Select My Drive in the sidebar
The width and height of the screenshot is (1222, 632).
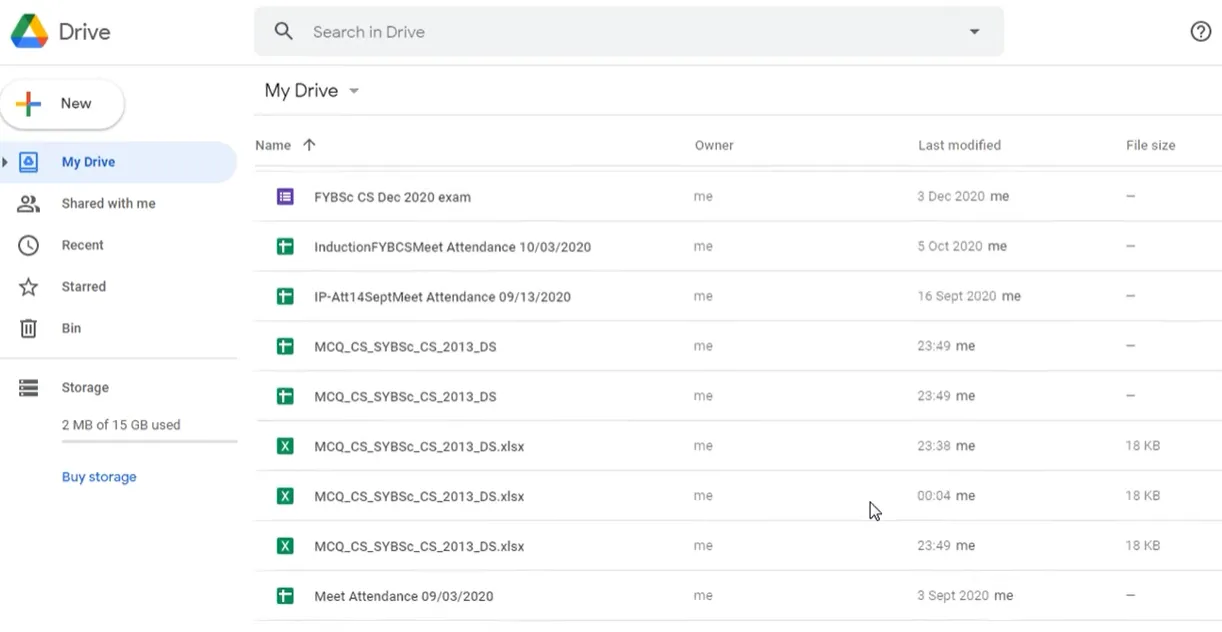click(88, 162)
